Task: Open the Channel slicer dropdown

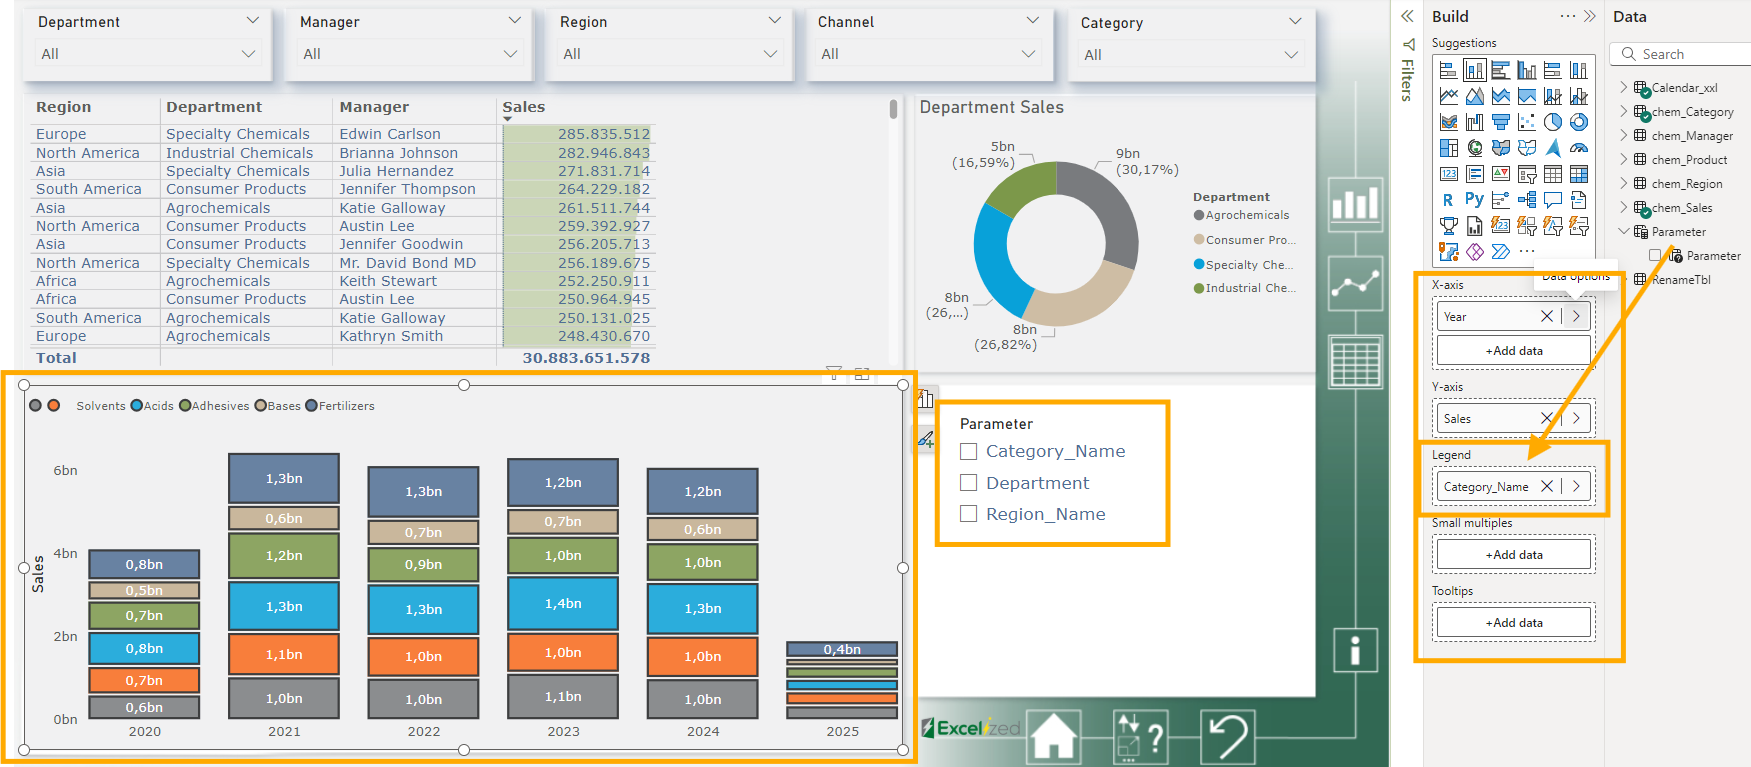Action: point(929,54)
